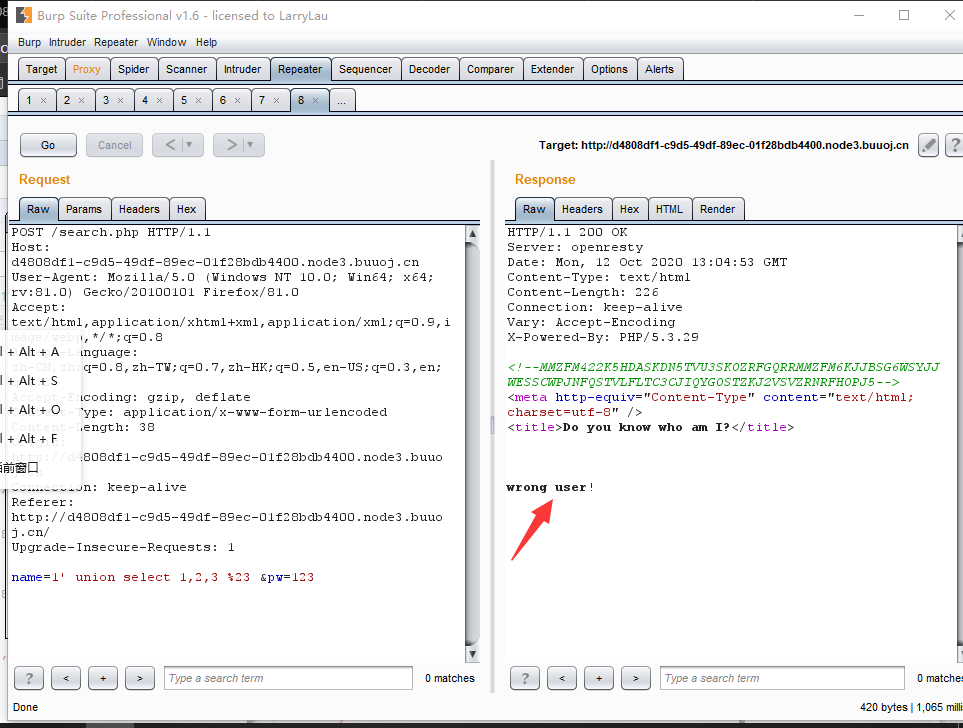Open the history-forward dropdown arrow
The image size is (963, 728).
click(250, 145)
